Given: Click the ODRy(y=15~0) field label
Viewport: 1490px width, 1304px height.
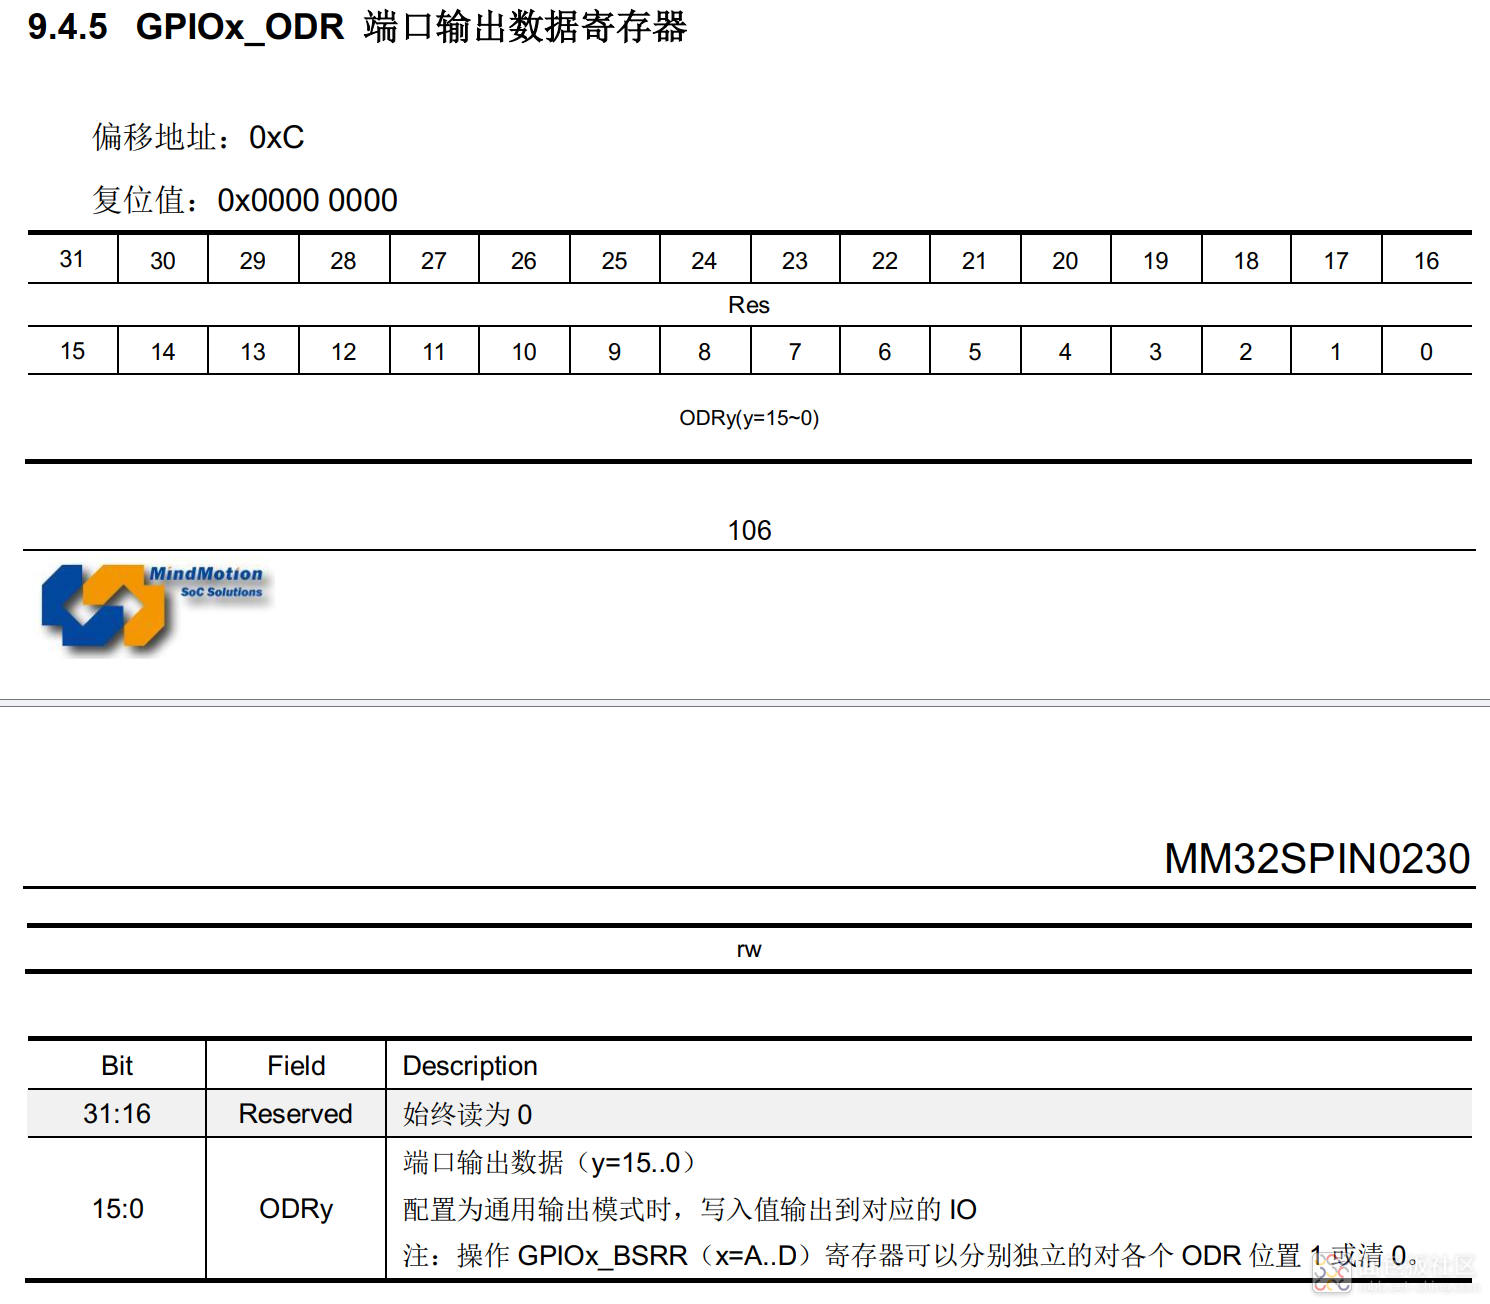Looking at the screenshot, I should (x=749, y=418).
